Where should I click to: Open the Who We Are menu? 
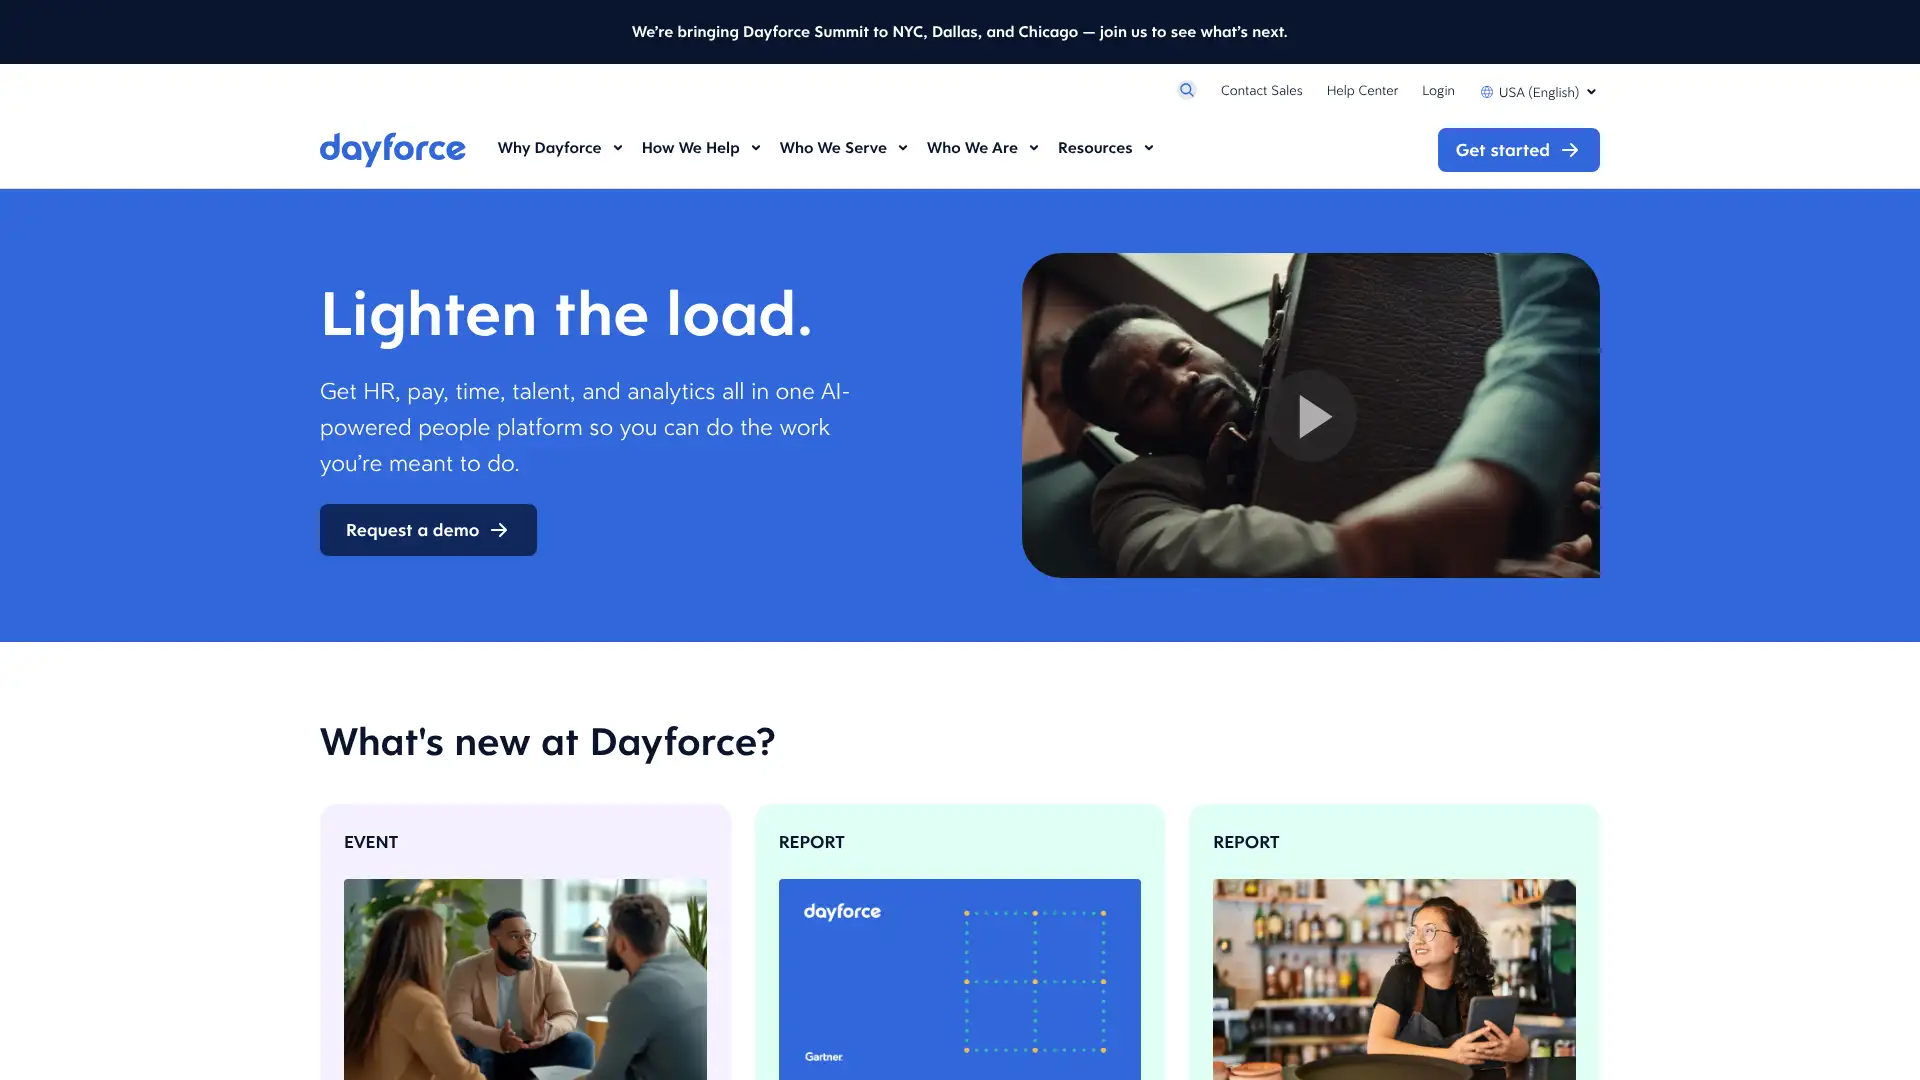[982, 148]
